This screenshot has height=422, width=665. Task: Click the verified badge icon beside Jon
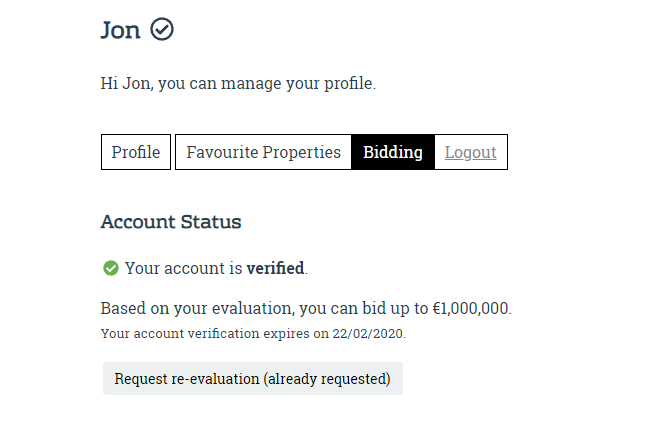[x=162, y=30]
